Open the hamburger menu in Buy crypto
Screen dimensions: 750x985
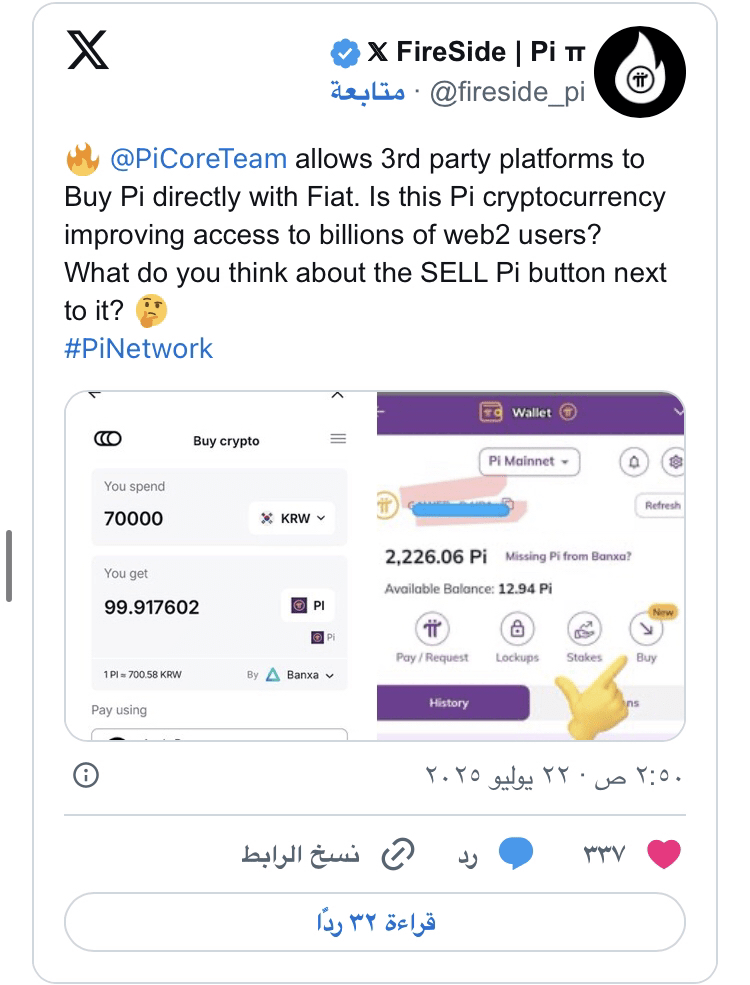(338, 438)
